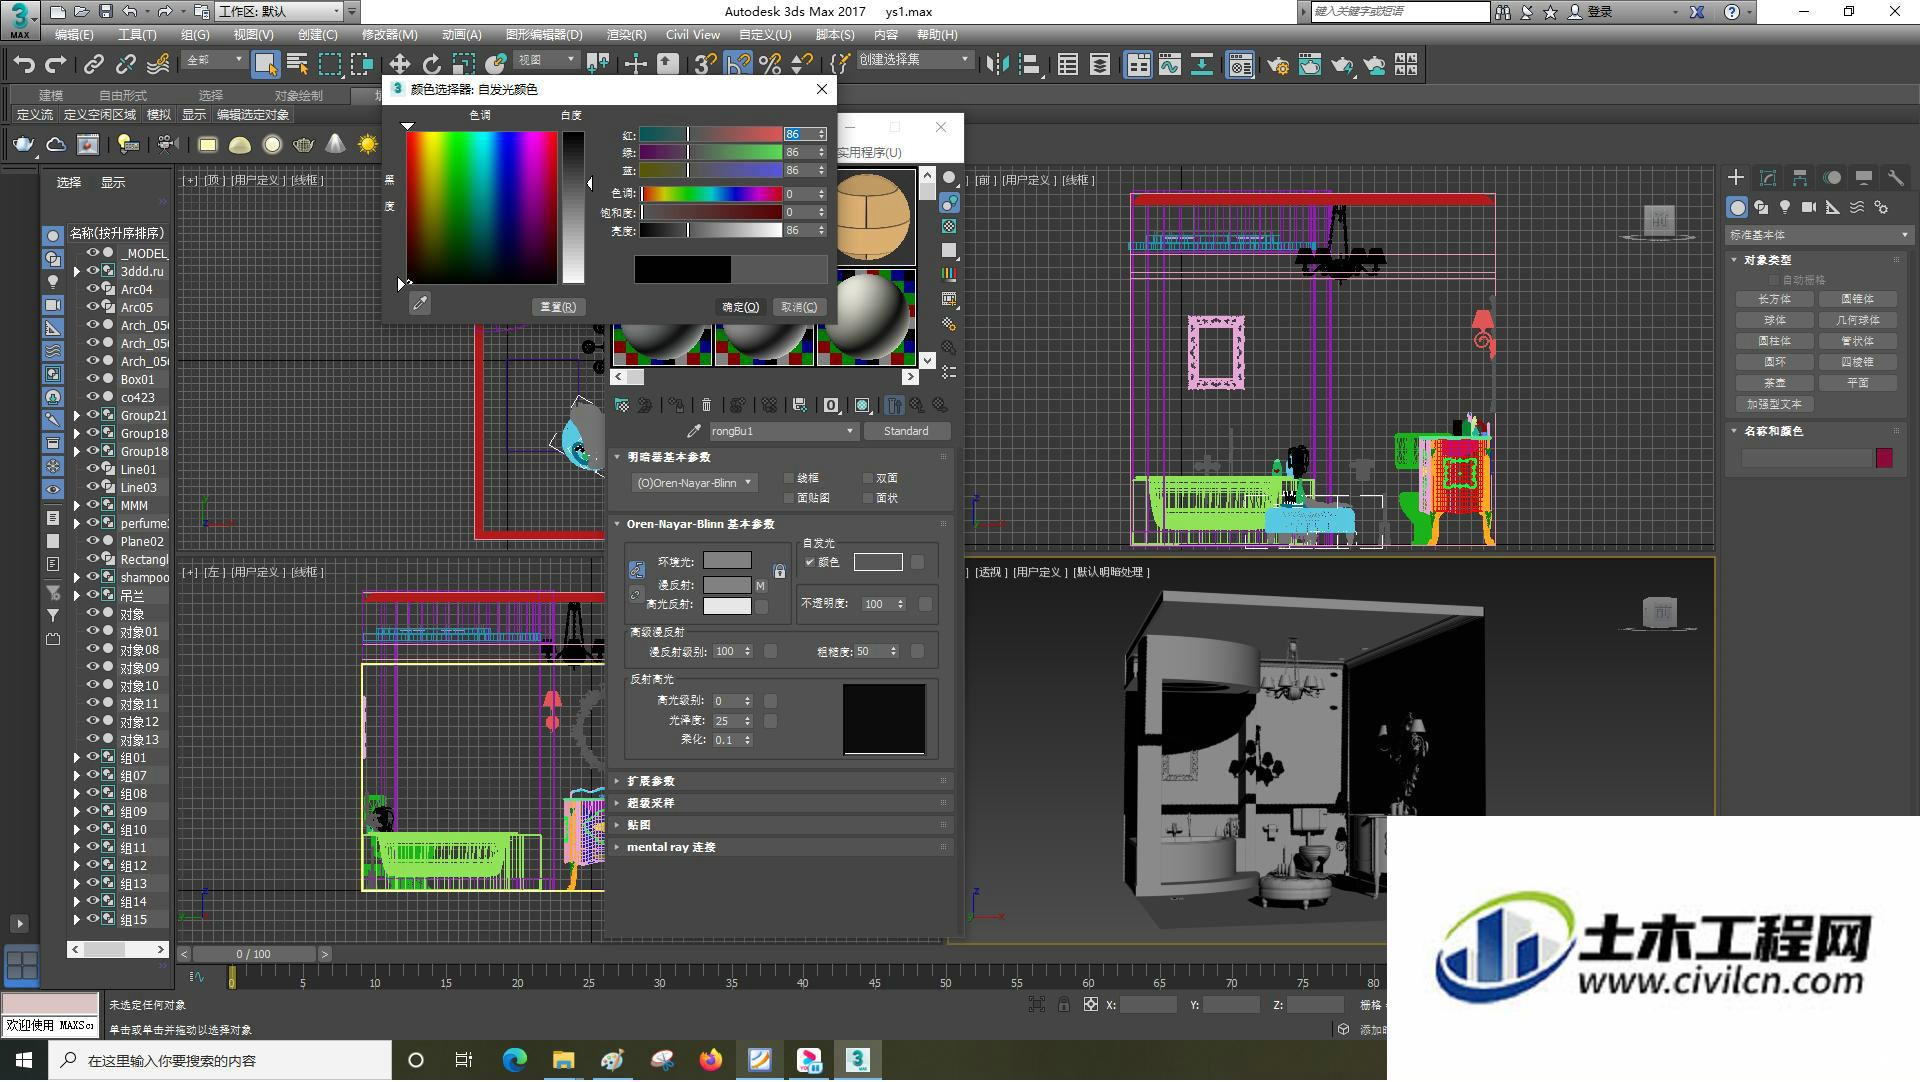Viewport: 1920px width, 1082px height.
Task: Click the 环境光 ambient color swatch
Action: 727,561
